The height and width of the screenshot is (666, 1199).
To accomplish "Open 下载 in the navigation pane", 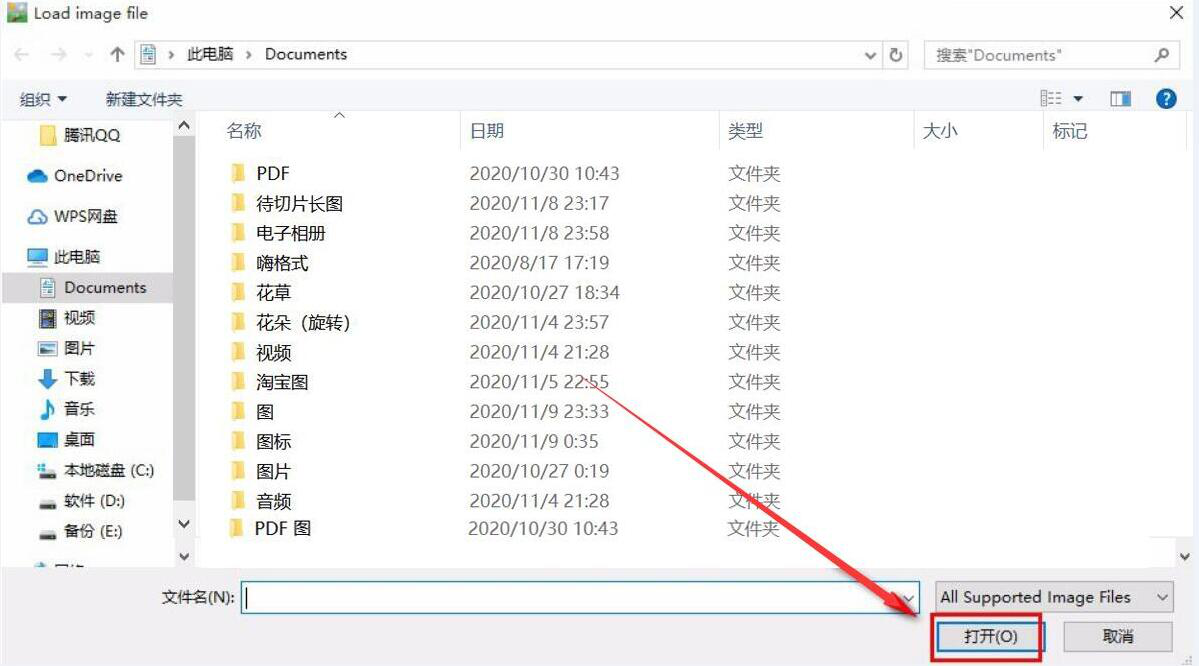I will (67, 378).
